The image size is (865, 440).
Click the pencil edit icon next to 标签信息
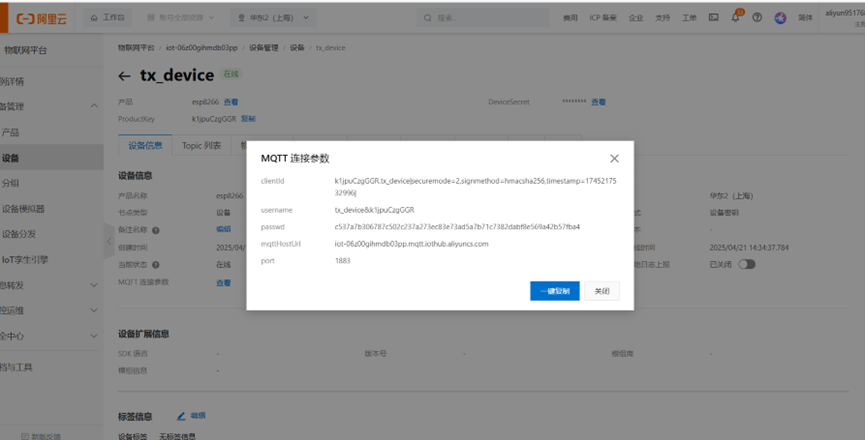(x=182, y=415)
